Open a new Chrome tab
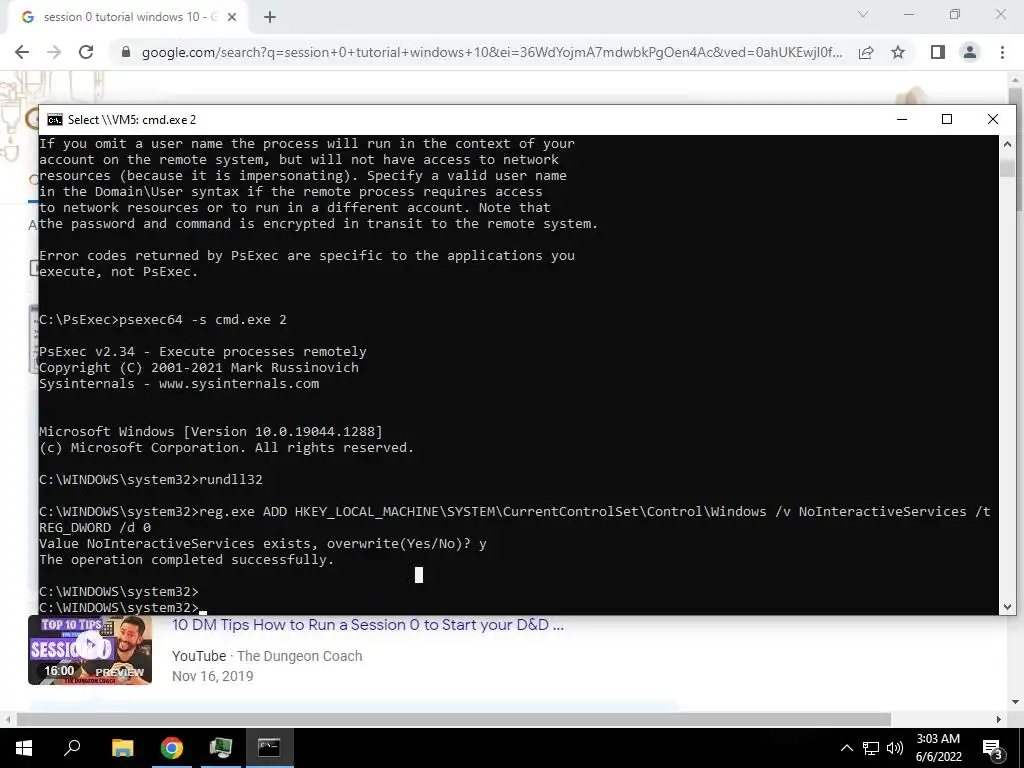The width and height of the screenshot is (1024, 768). click(x=270, y=17)
